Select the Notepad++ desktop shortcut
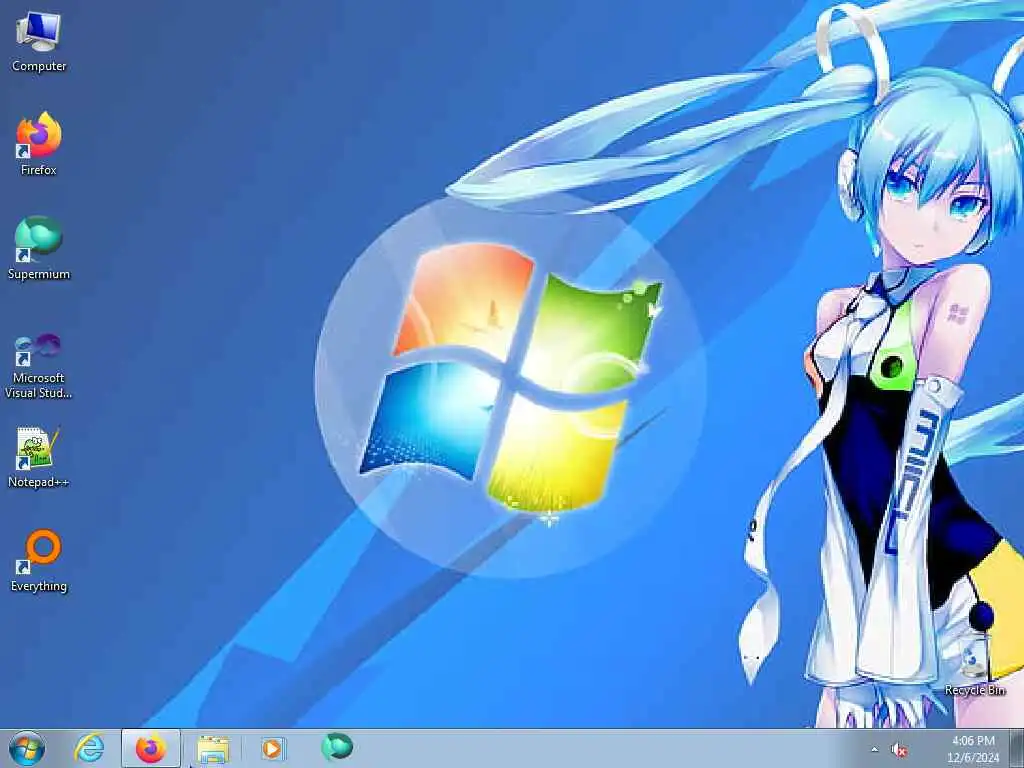The width and height of the screenshot is (1024, 768). point(39,457)
